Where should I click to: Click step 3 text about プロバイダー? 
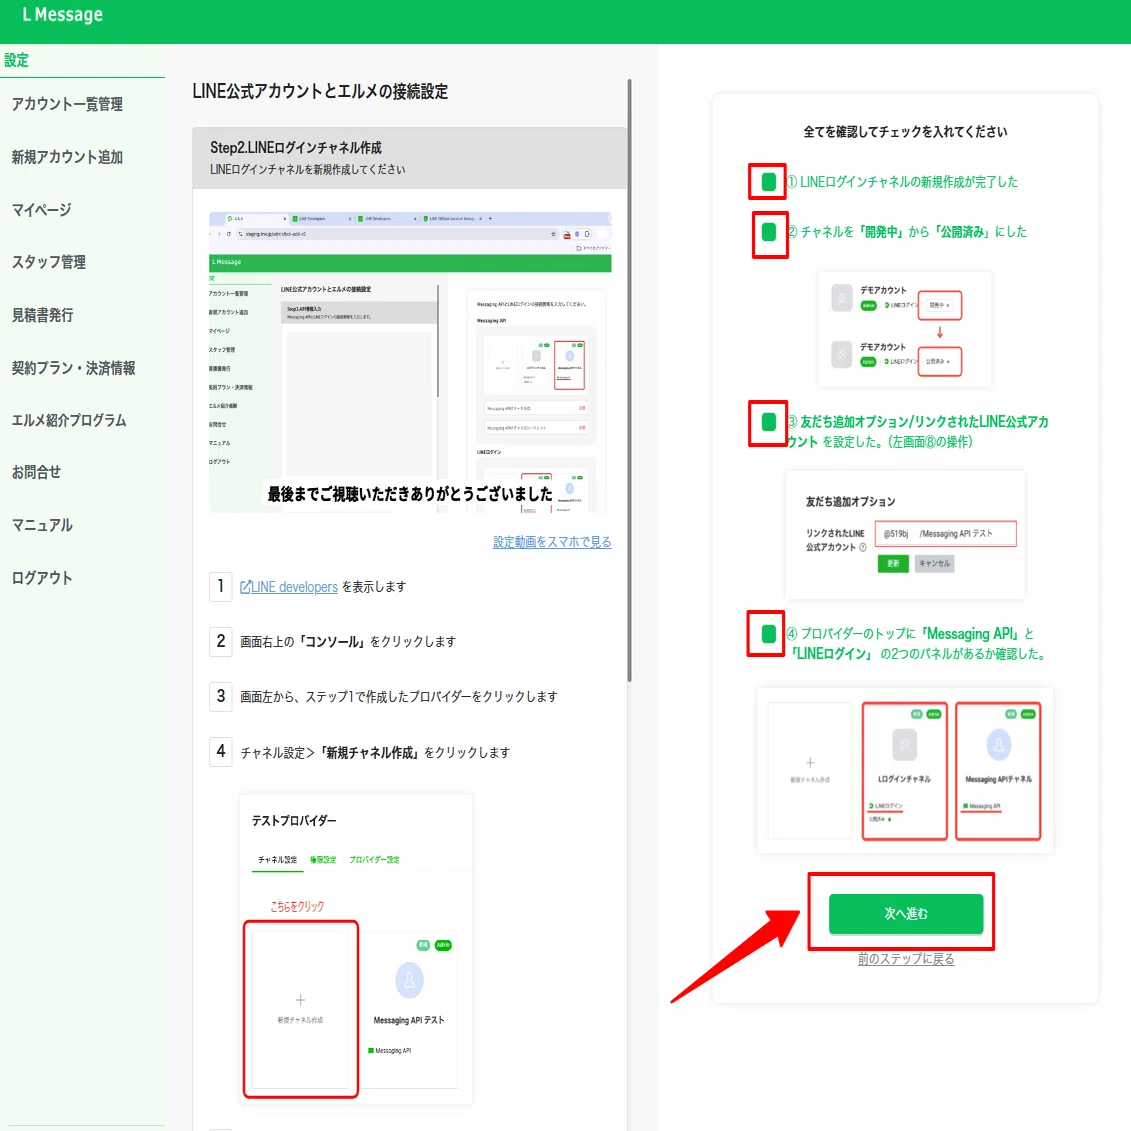tap(399, 697)
